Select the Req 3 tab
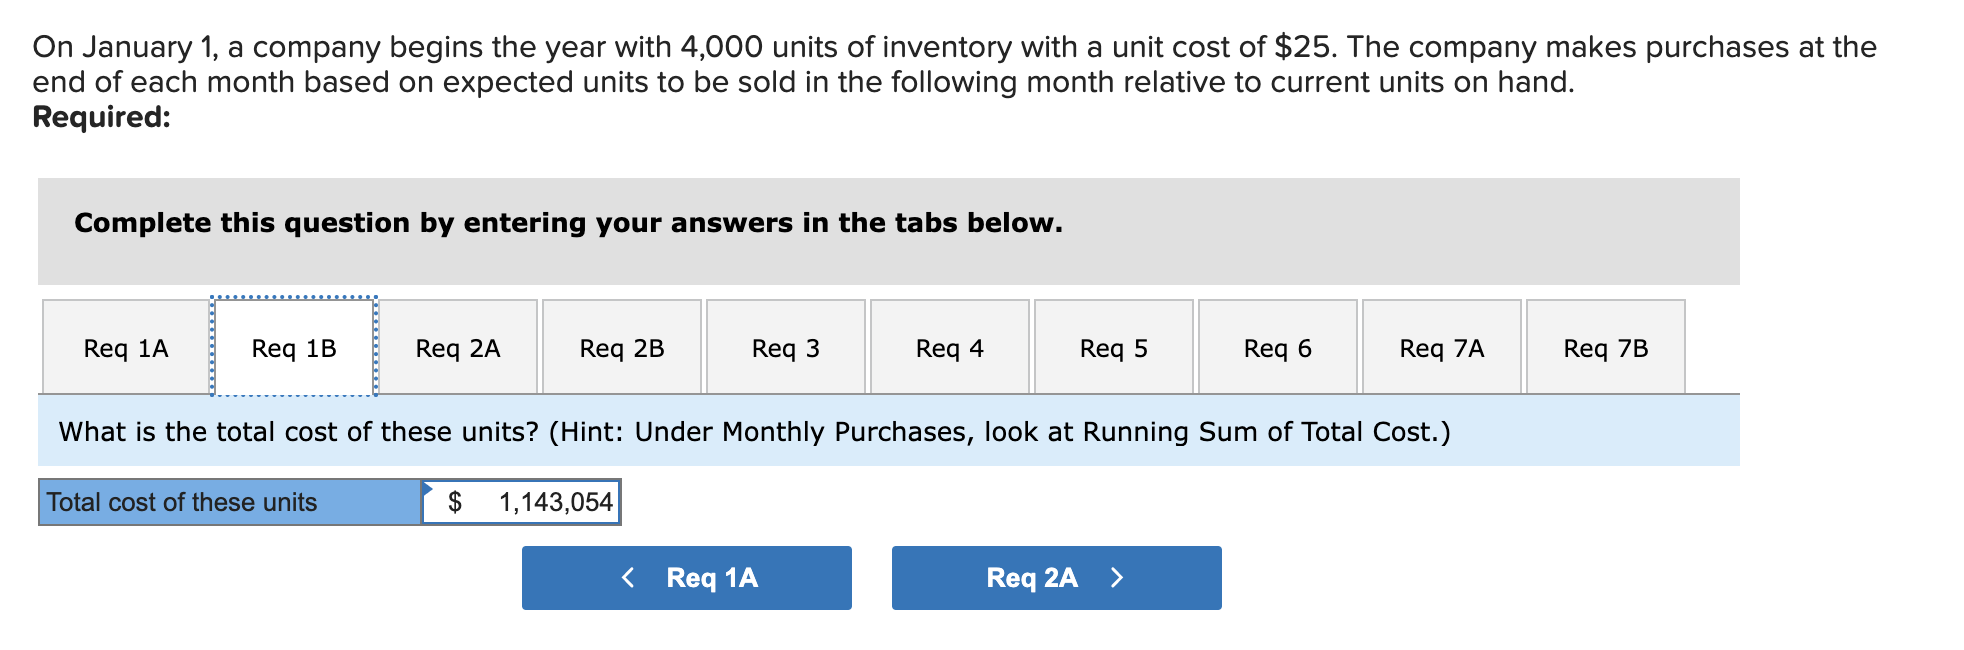 point(786,348)
